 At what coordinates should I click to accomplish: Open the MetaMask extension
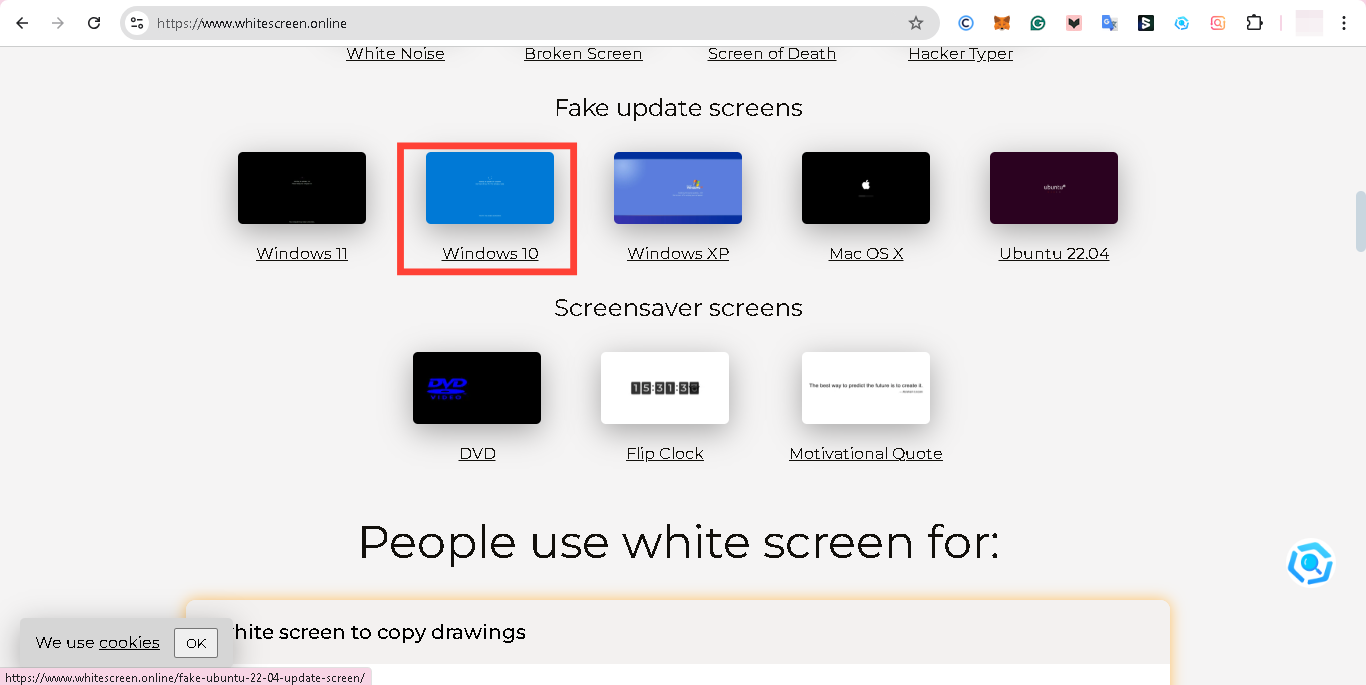pos(1002,22)
